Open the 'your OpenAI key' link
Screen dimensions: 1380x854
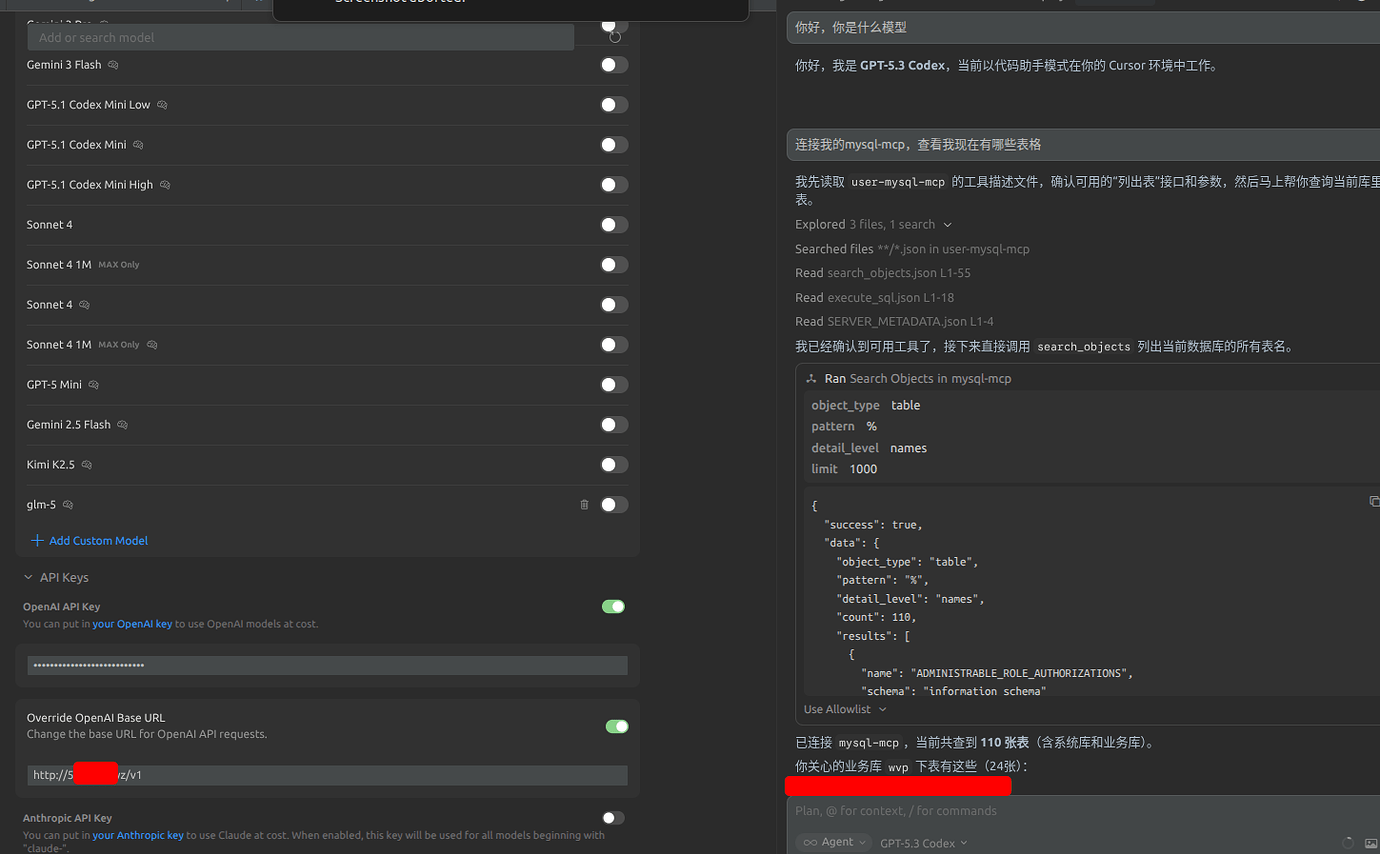click(x=132, y=624)
